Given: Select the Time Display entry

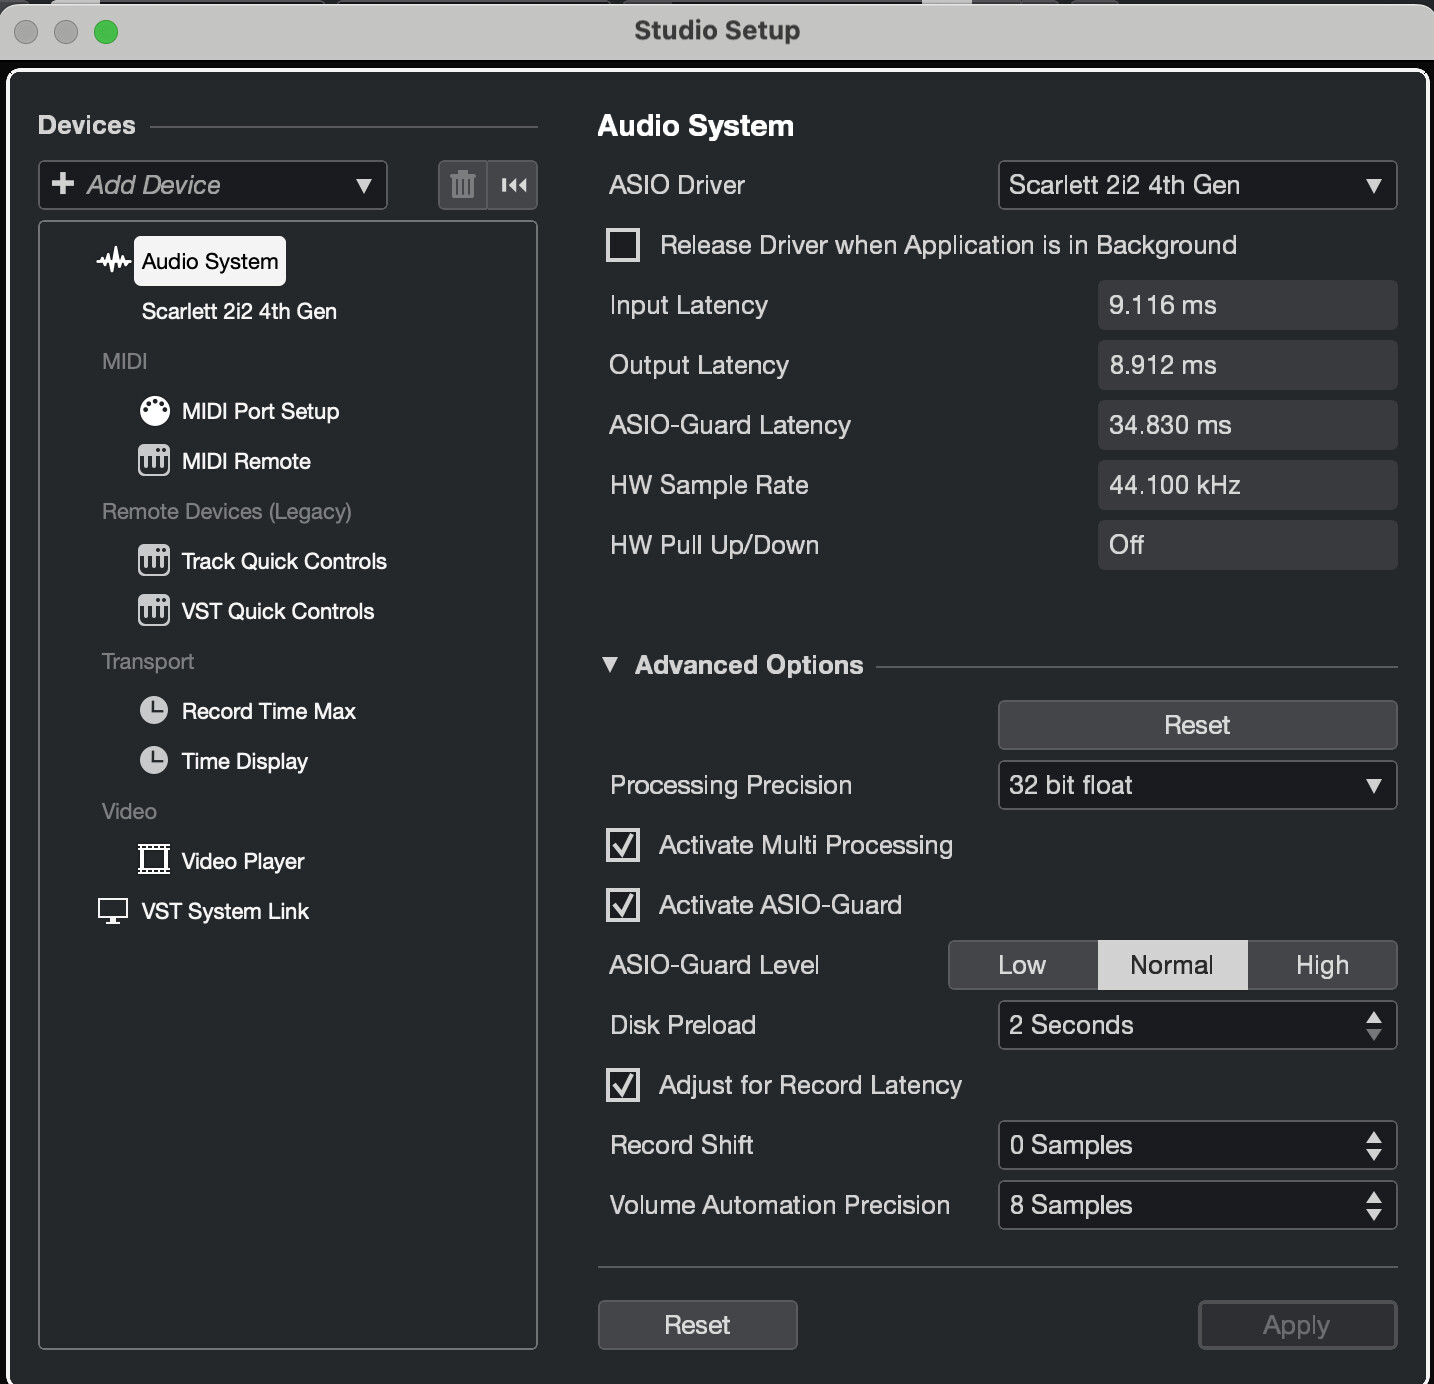Looking at the screenshot, I should click(244, 761).
